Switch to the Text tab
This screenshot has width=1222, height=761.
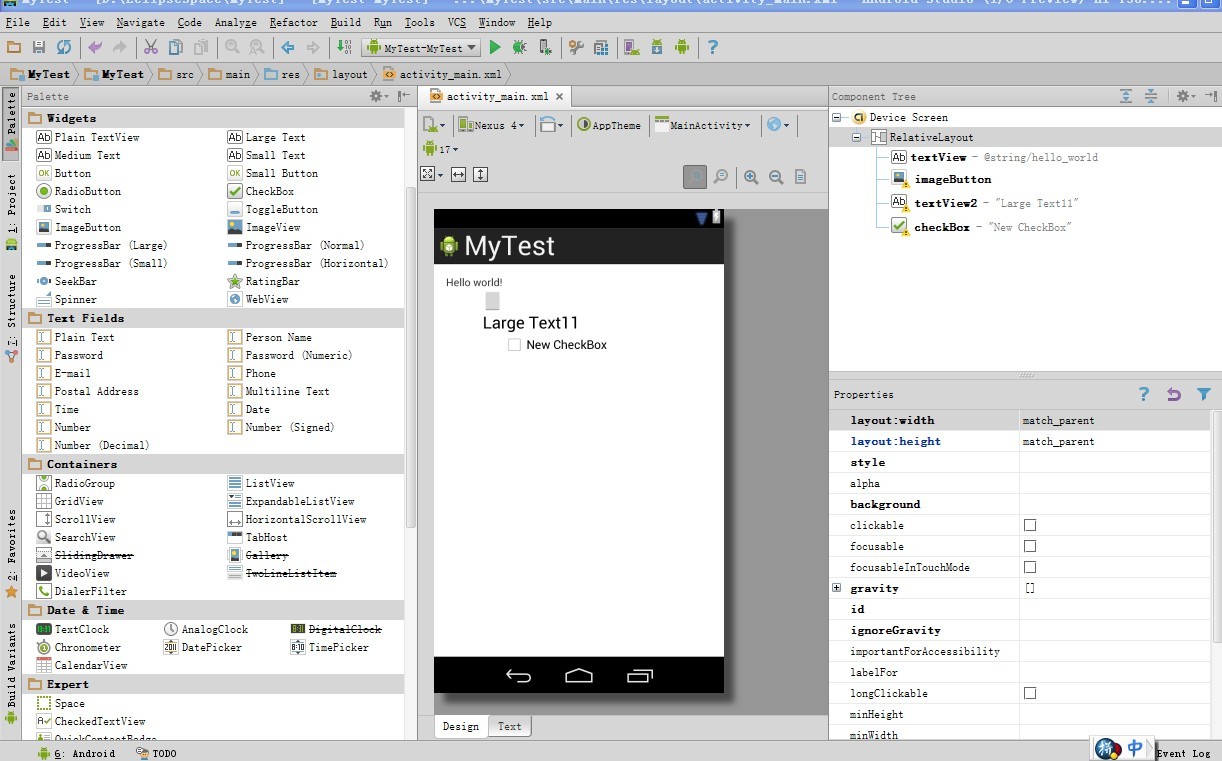(510, 726)
